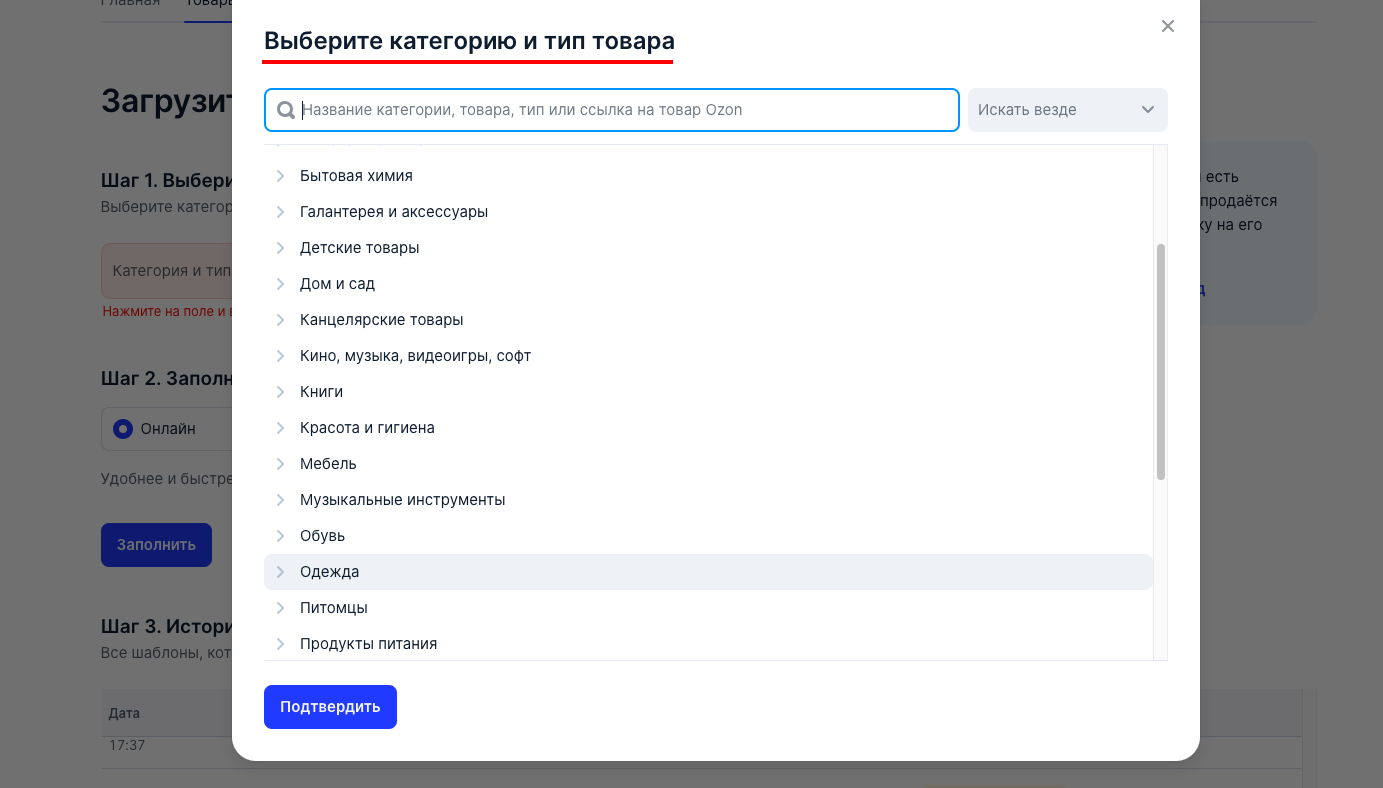Select the 'Мебель' category label
Viewport: 1383px width, 788px height.
point(328,464)
